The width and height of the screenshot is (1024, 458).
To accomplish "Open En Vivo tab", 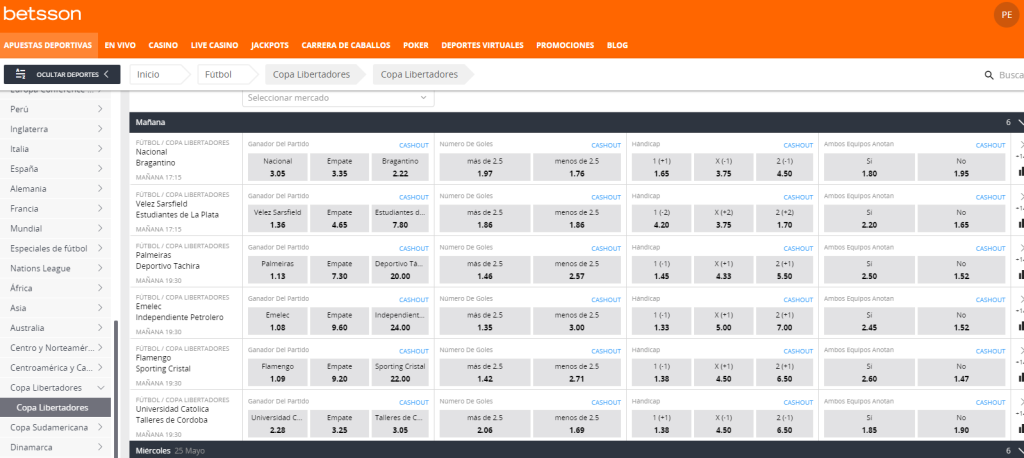I will click(x=120, y=46).
